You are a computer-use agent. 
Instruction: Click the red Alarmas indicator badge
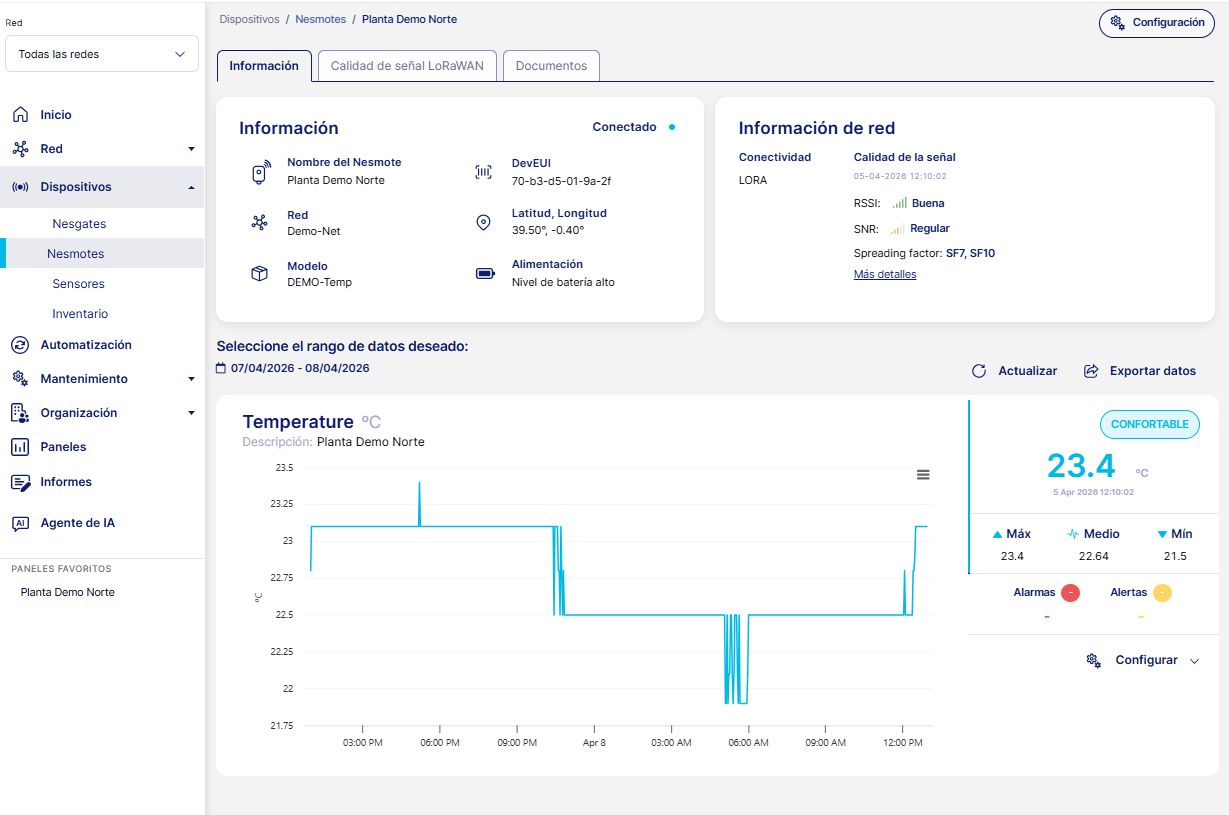click(x=1070, y=593)
